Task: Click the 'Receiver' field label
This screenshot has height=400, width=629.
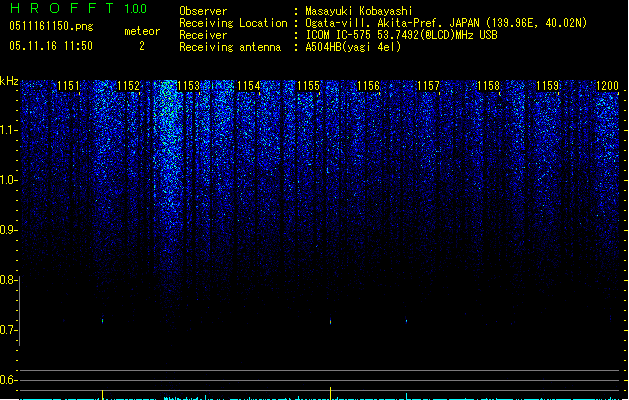Action: [x=203, y=35]
